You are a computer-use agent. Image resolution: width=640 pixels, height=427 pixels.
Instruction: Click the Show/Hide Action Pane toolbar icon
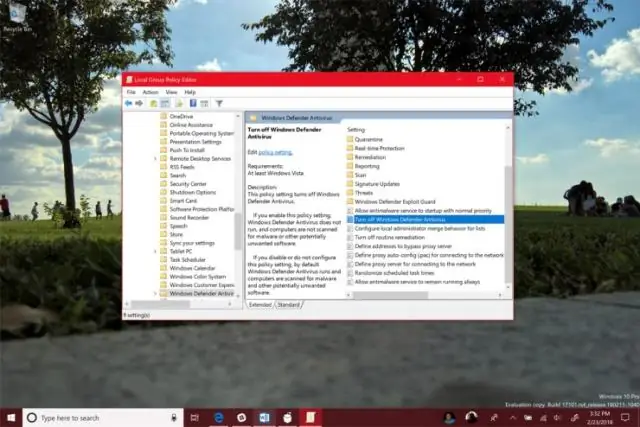pyautogui.click(x=204, y=103)
